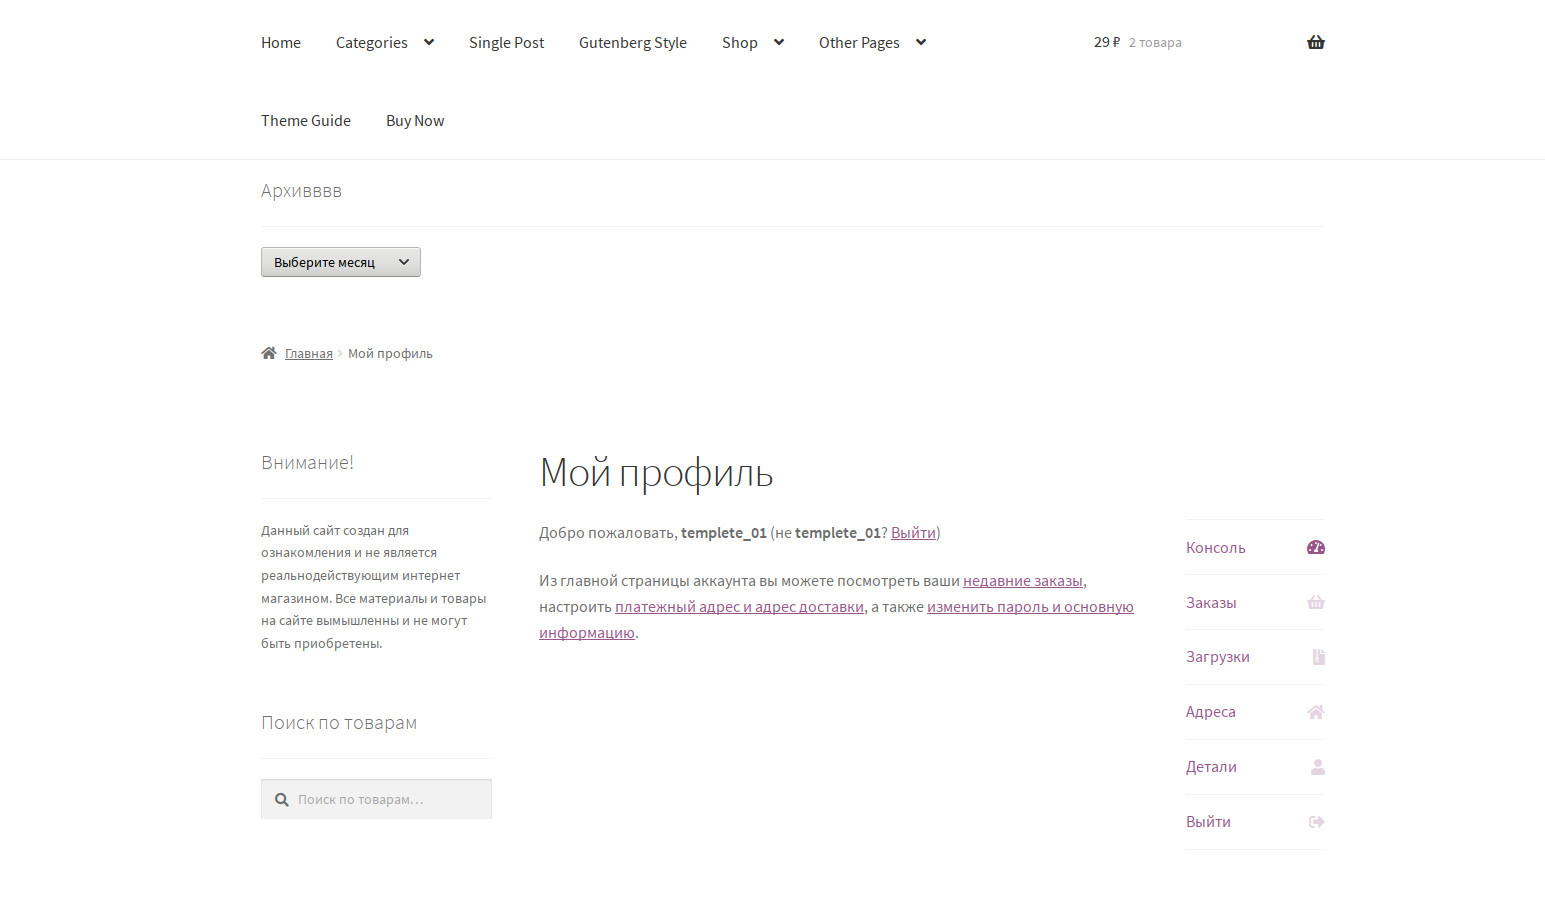This screenshot has width=1545, height=897.
Task: Select the Консоль dashboard gauge icon
Action: tap(1315, 547)
